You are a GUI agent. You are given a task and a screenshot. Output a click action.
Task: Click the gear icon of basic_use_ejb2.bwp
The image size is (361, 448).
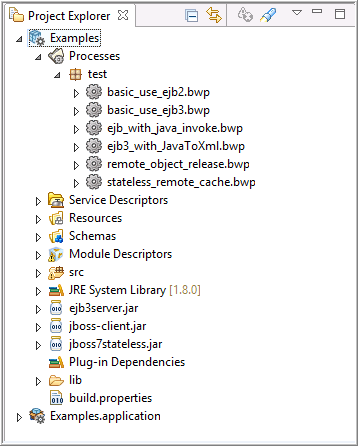(94, 92)
